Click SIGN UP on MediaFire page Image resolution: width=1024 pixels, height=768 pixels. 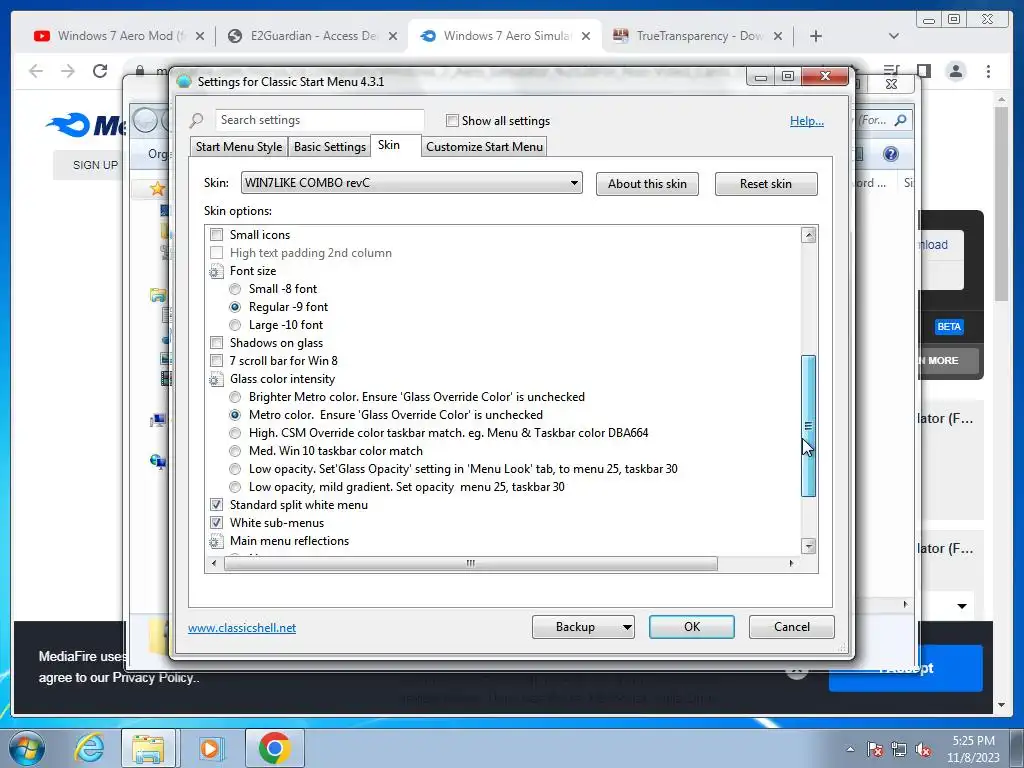pos(95,165)
